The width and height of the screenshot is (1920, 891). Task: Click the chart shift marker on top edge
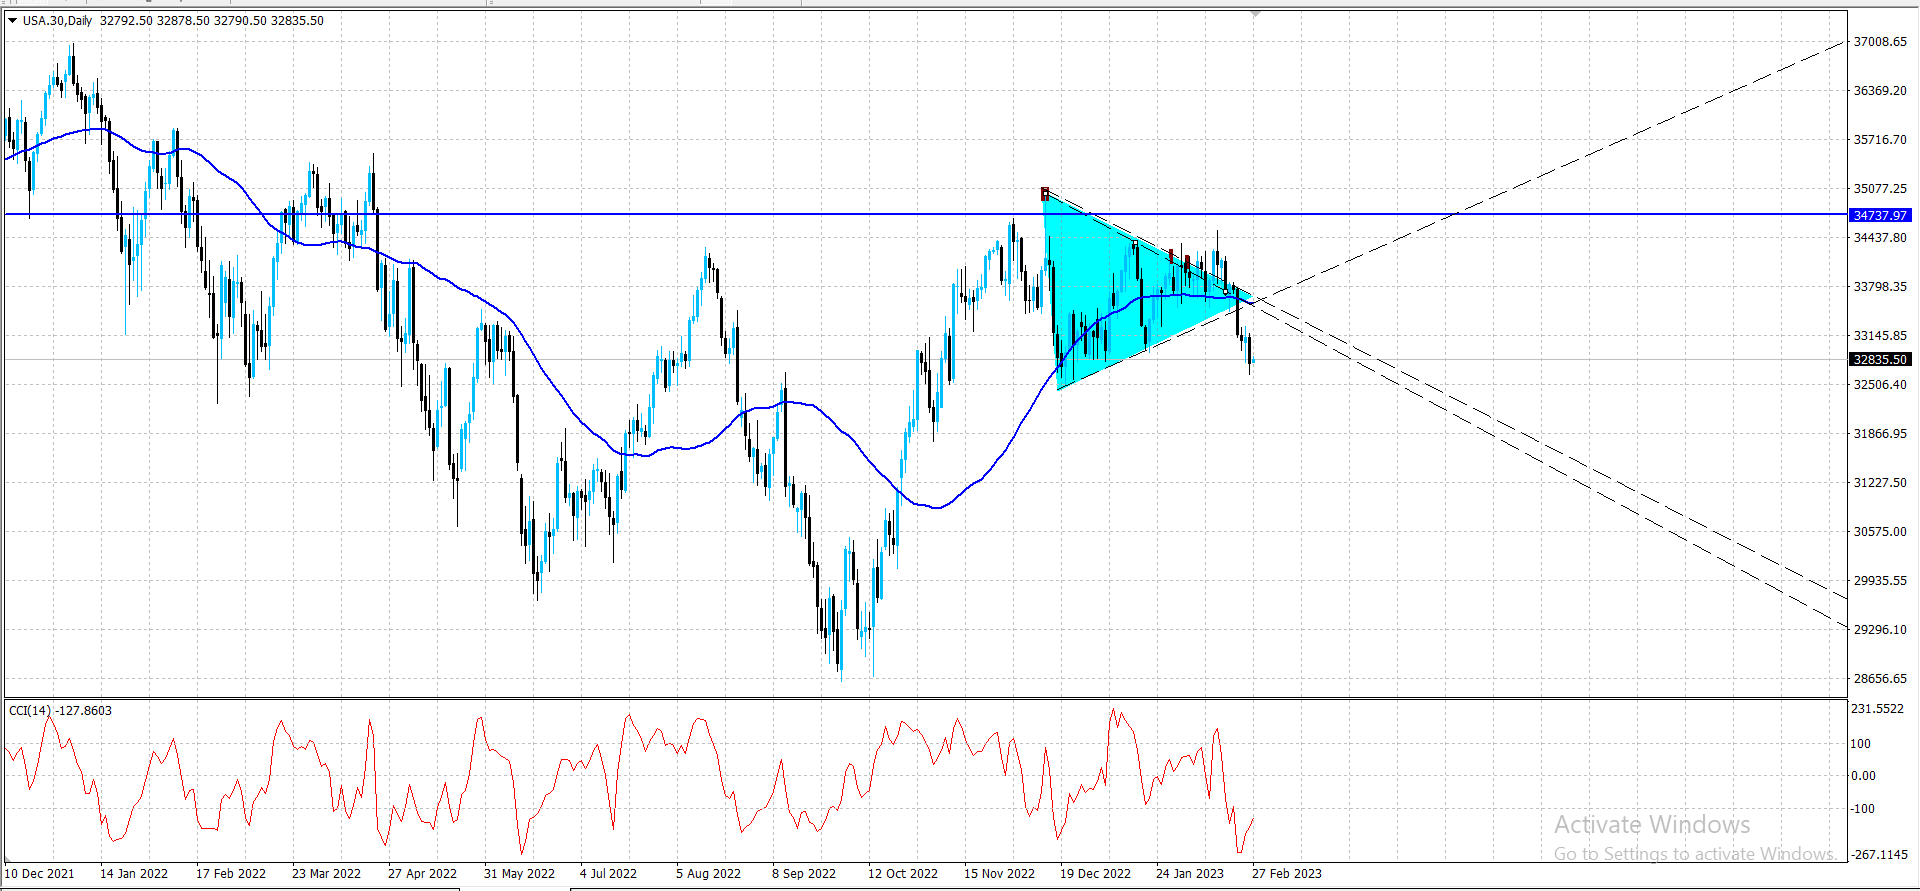pos(1255,14)
